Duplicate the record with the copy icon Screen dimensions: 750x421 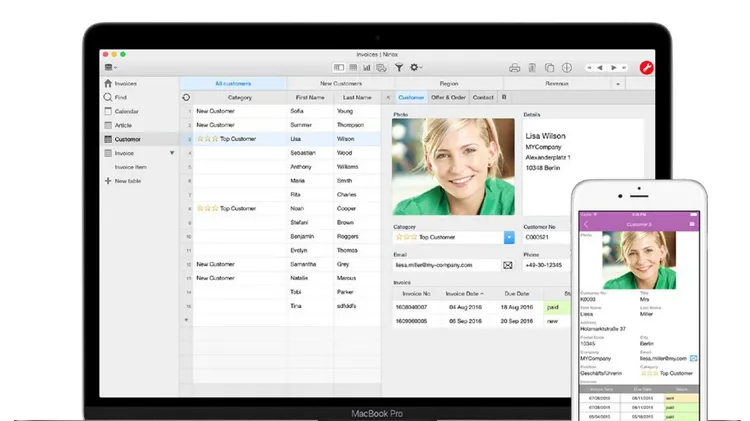pos(549,68)
